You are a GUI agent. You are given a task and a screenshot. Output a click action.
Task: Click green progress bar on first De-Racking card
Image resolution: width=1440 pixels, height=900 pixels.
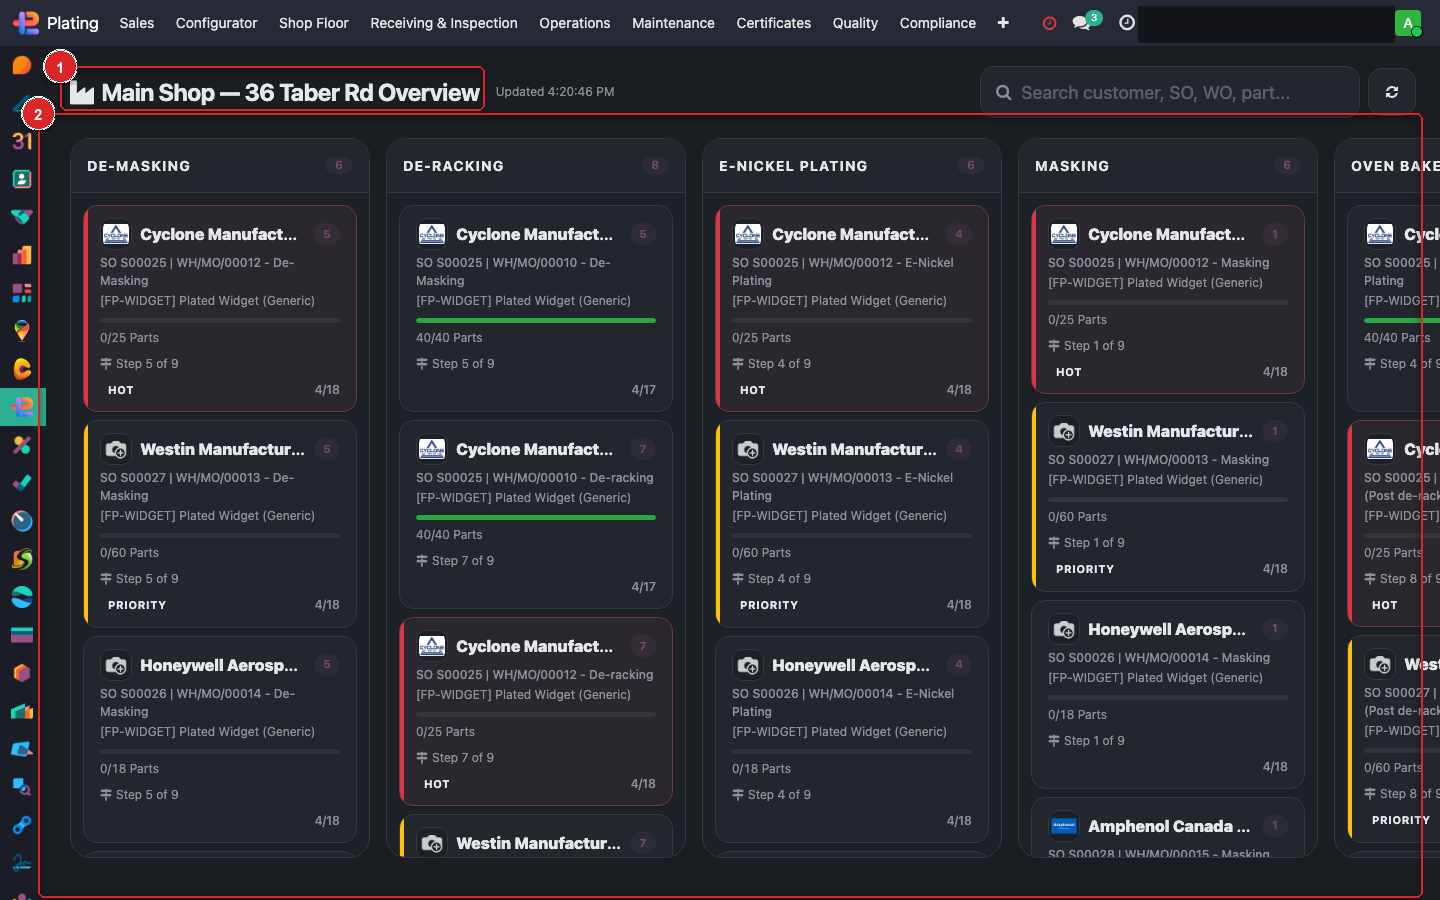click(x=536, y=320)
